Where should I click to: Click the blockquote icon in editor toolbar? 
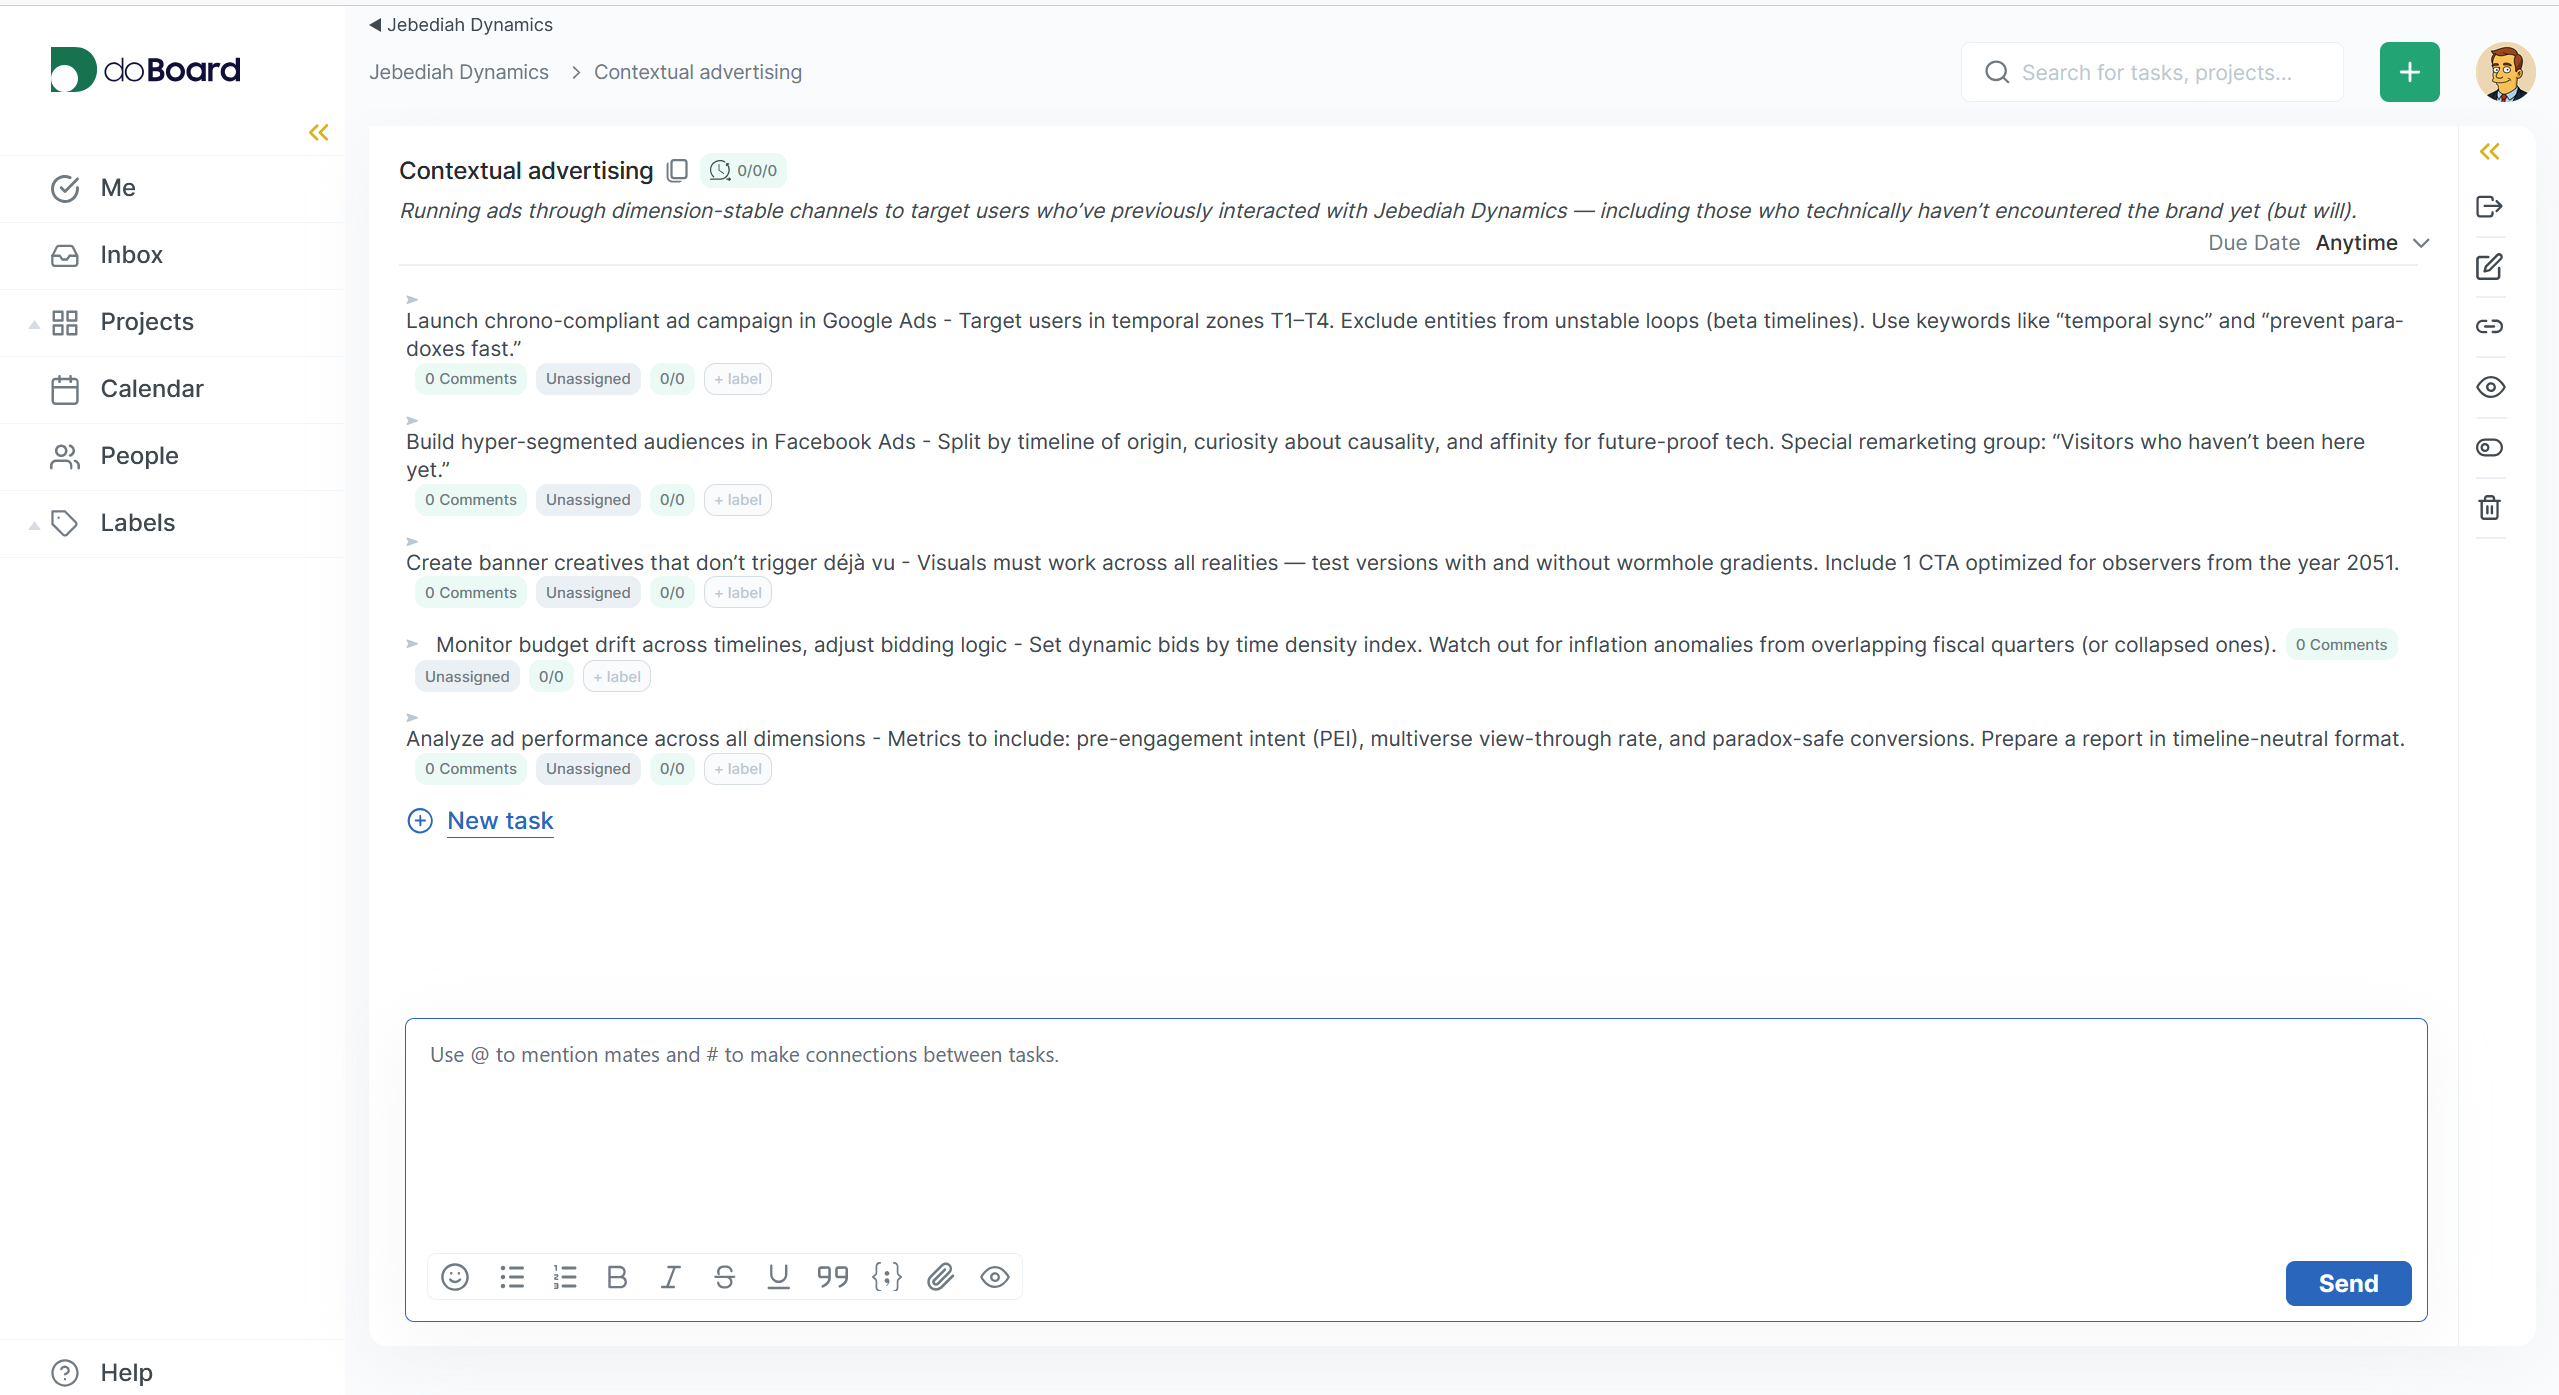coord(832,1277)
